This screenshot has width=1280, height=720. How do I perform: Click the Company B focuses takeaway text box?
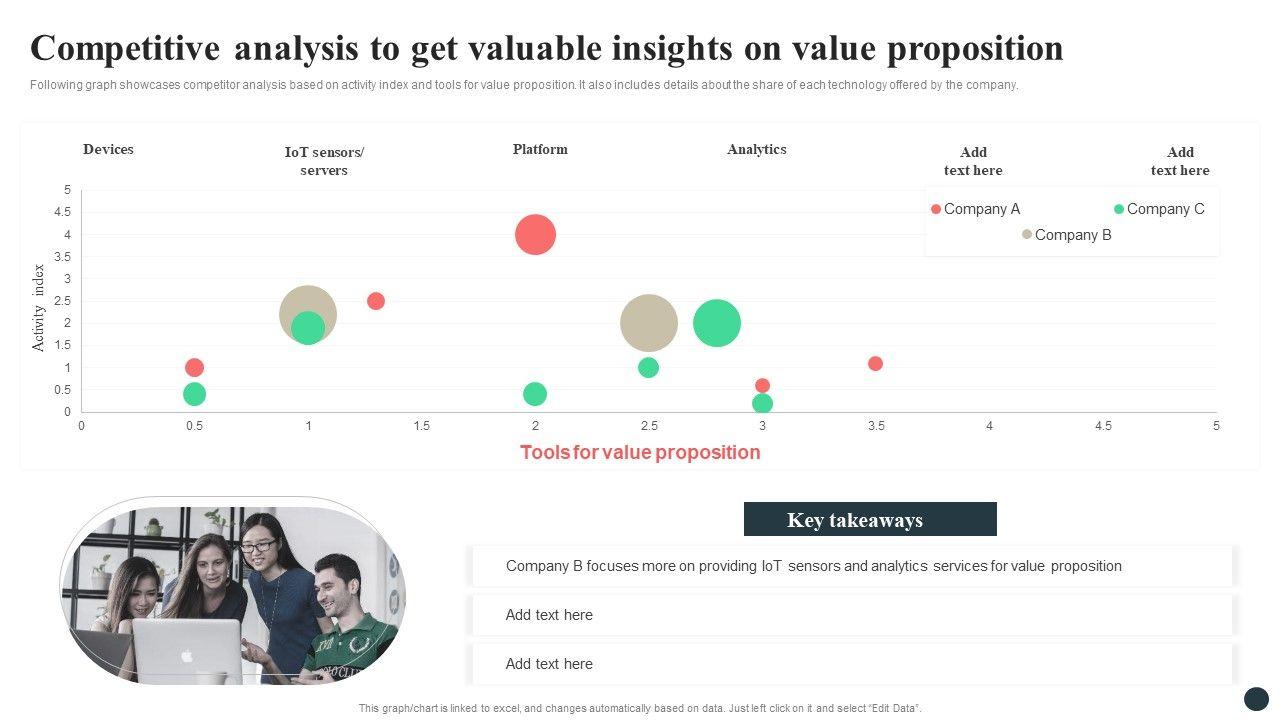tap(852, 566)
